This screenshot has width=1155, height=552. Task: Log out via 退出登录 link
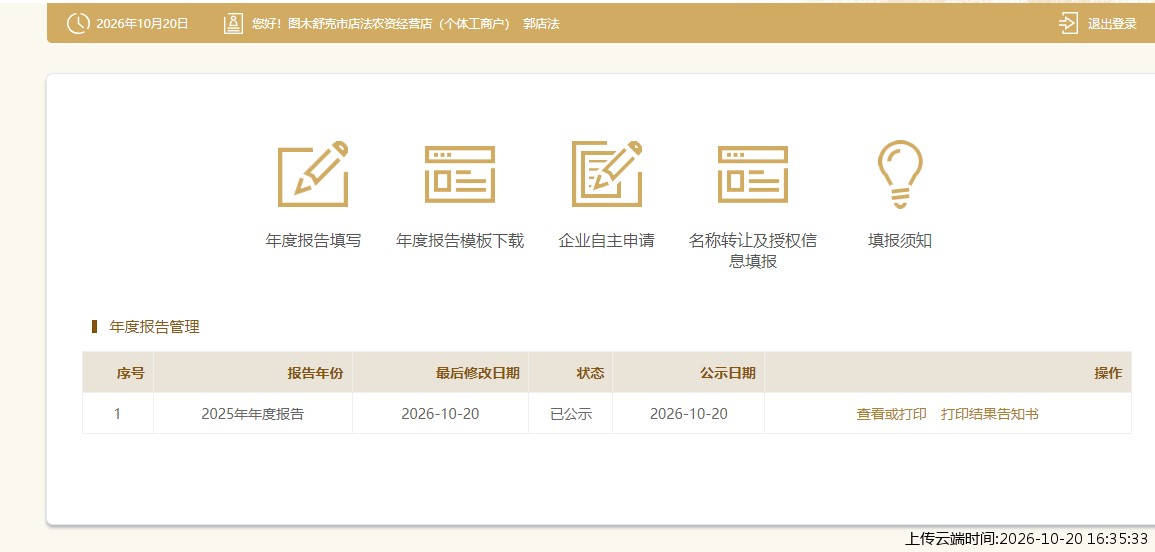coord(1112,24)
